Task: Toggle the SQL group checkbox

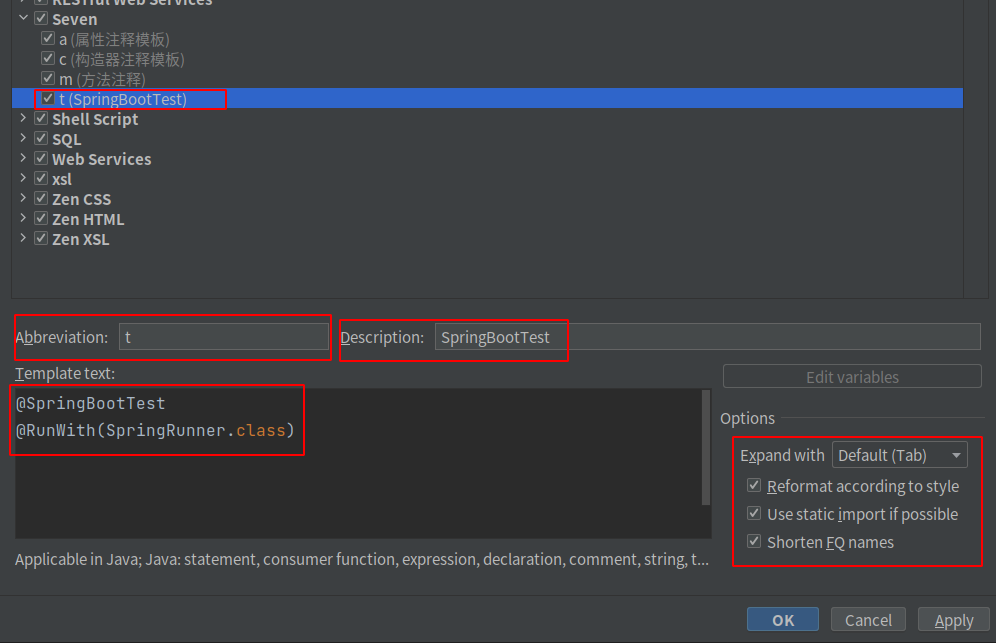Action: point(41,138)
